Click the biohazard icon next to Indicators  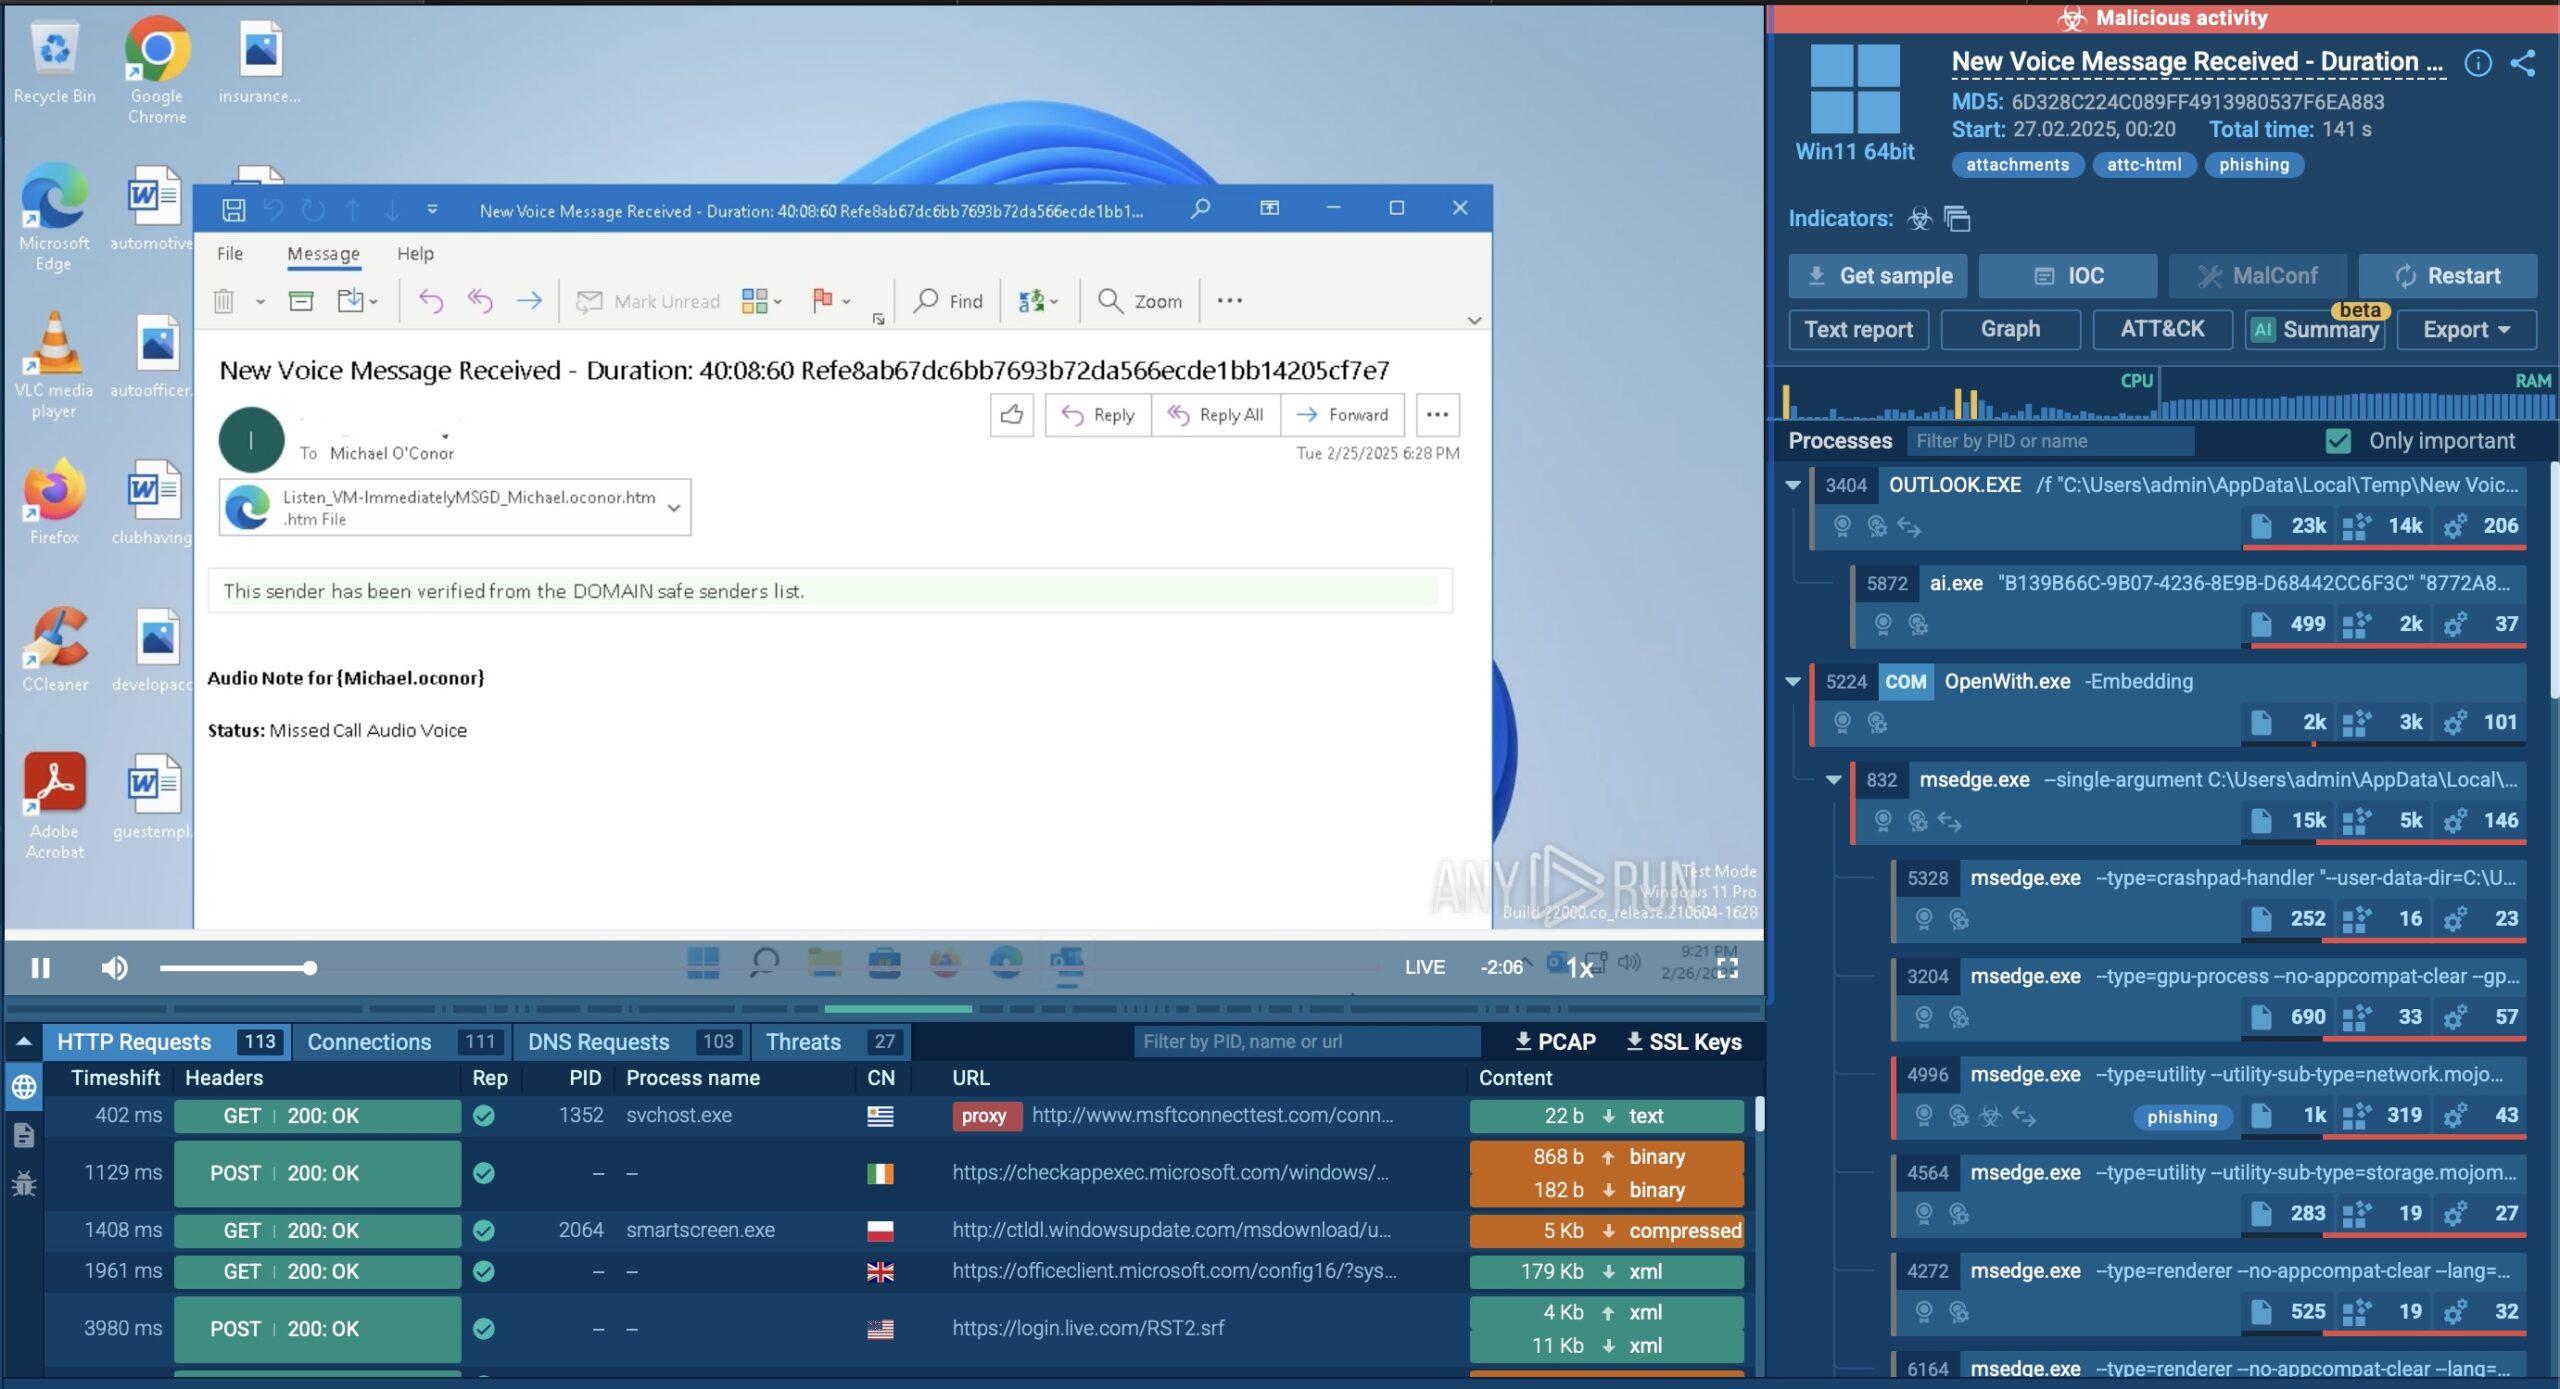[x=1919, y=218]
